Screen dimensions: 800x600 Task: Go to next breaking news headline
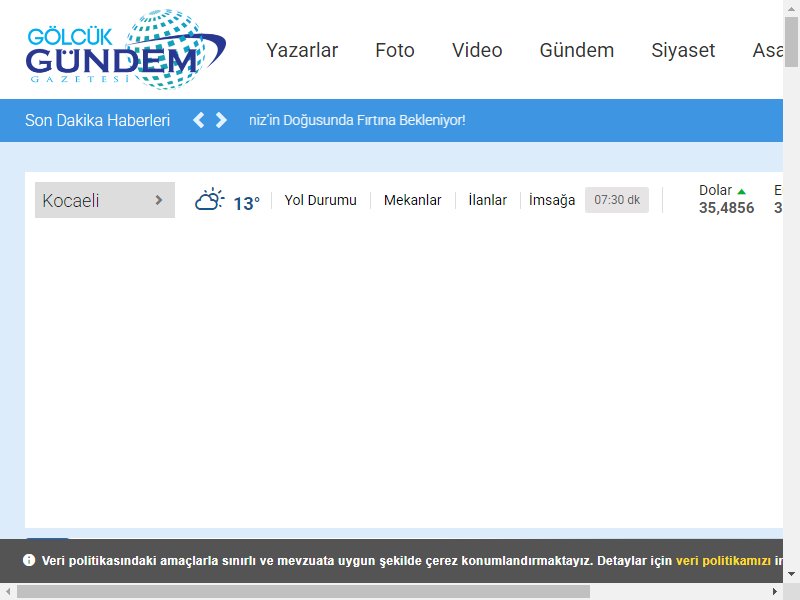point(221,120)
